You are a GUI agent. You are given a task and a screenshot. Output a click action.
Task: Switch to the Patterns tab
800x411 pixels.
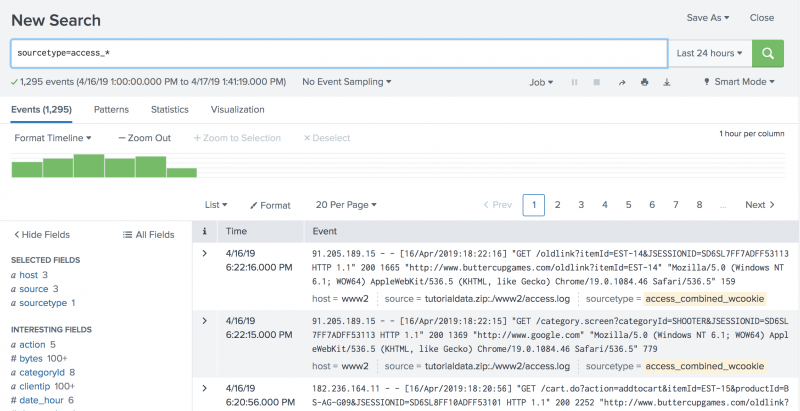coord(111,110)
